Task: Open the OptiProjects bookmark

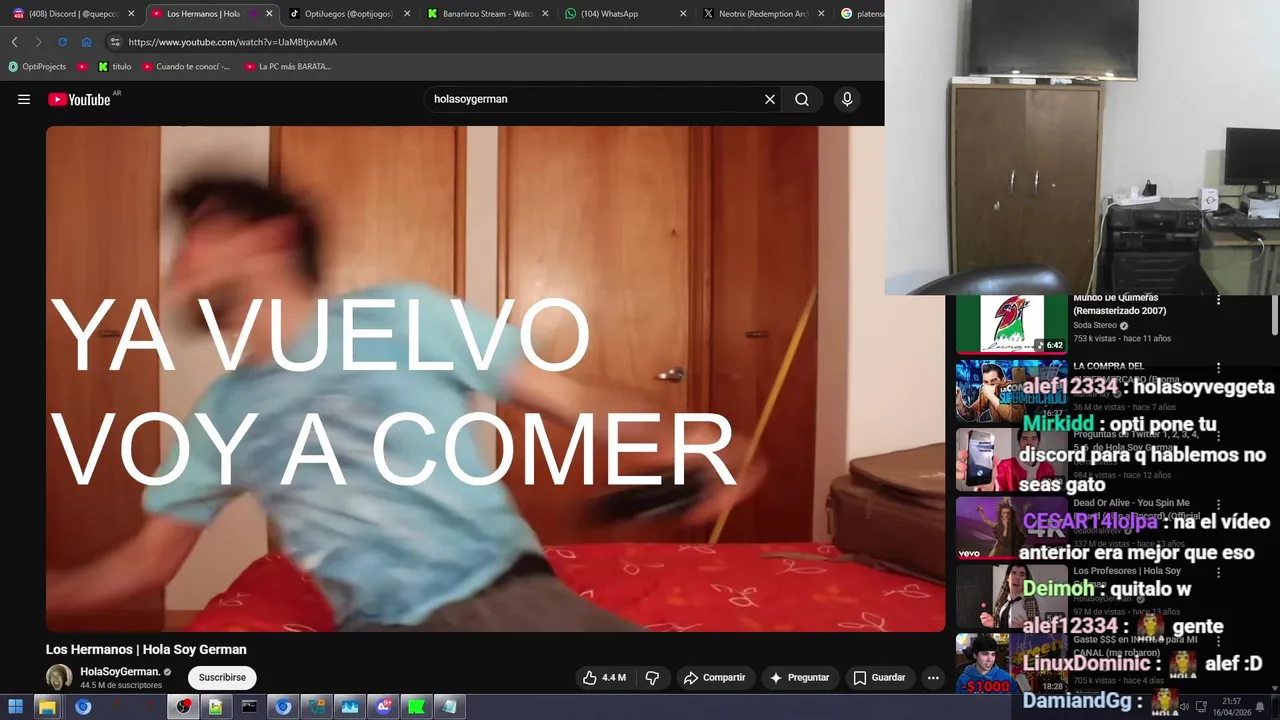Action: tap(37, 67)
